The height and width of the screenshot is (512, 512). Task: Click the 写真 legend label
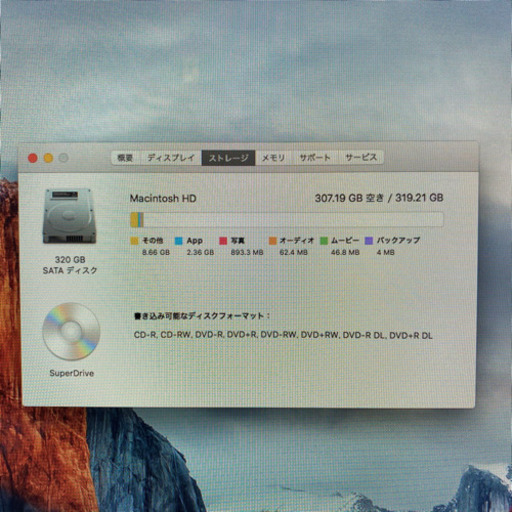click(238, 240)
